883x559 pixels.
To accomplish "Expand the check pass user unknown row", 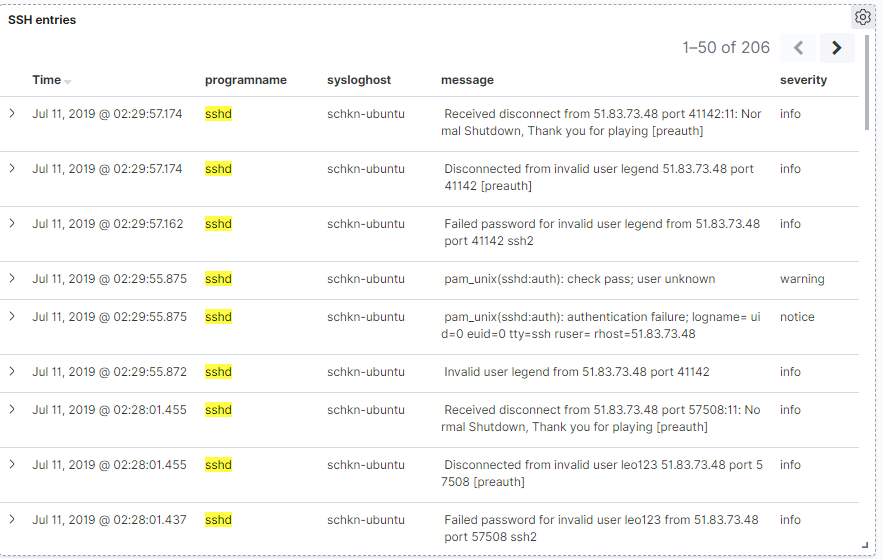I will (x=12, y=279).
